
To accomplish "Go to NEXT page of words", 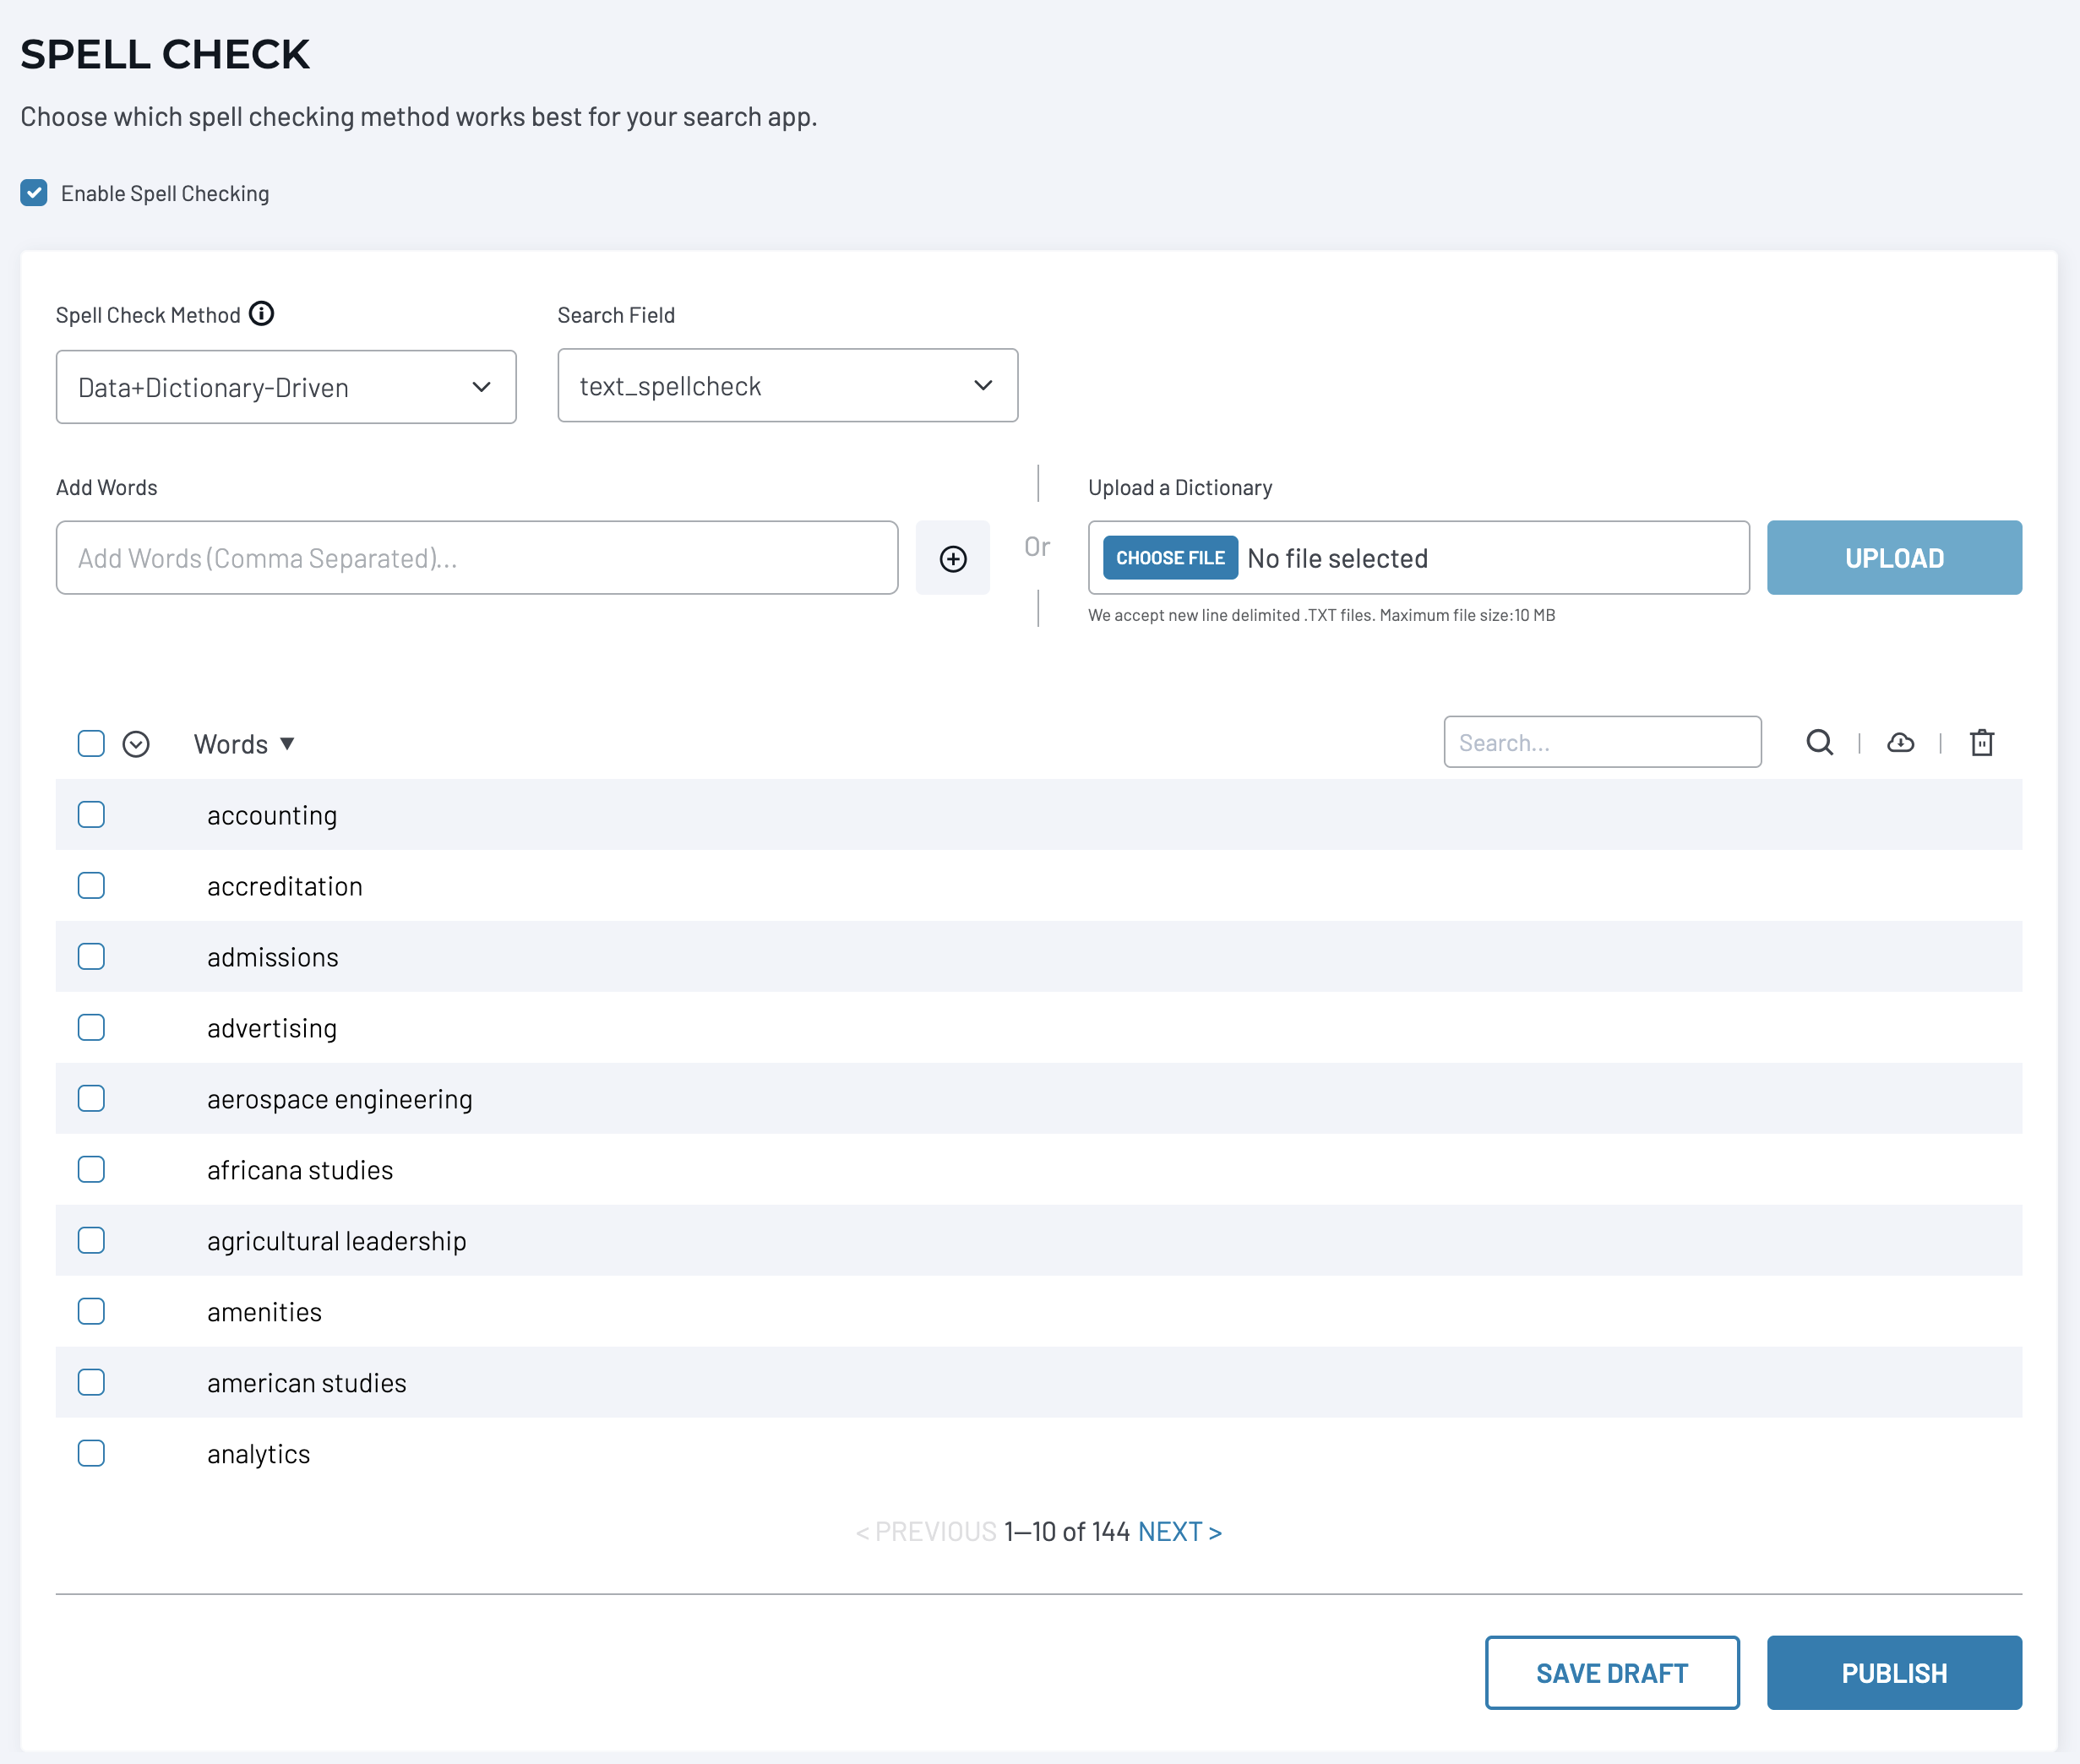I will point(1179,1532).
